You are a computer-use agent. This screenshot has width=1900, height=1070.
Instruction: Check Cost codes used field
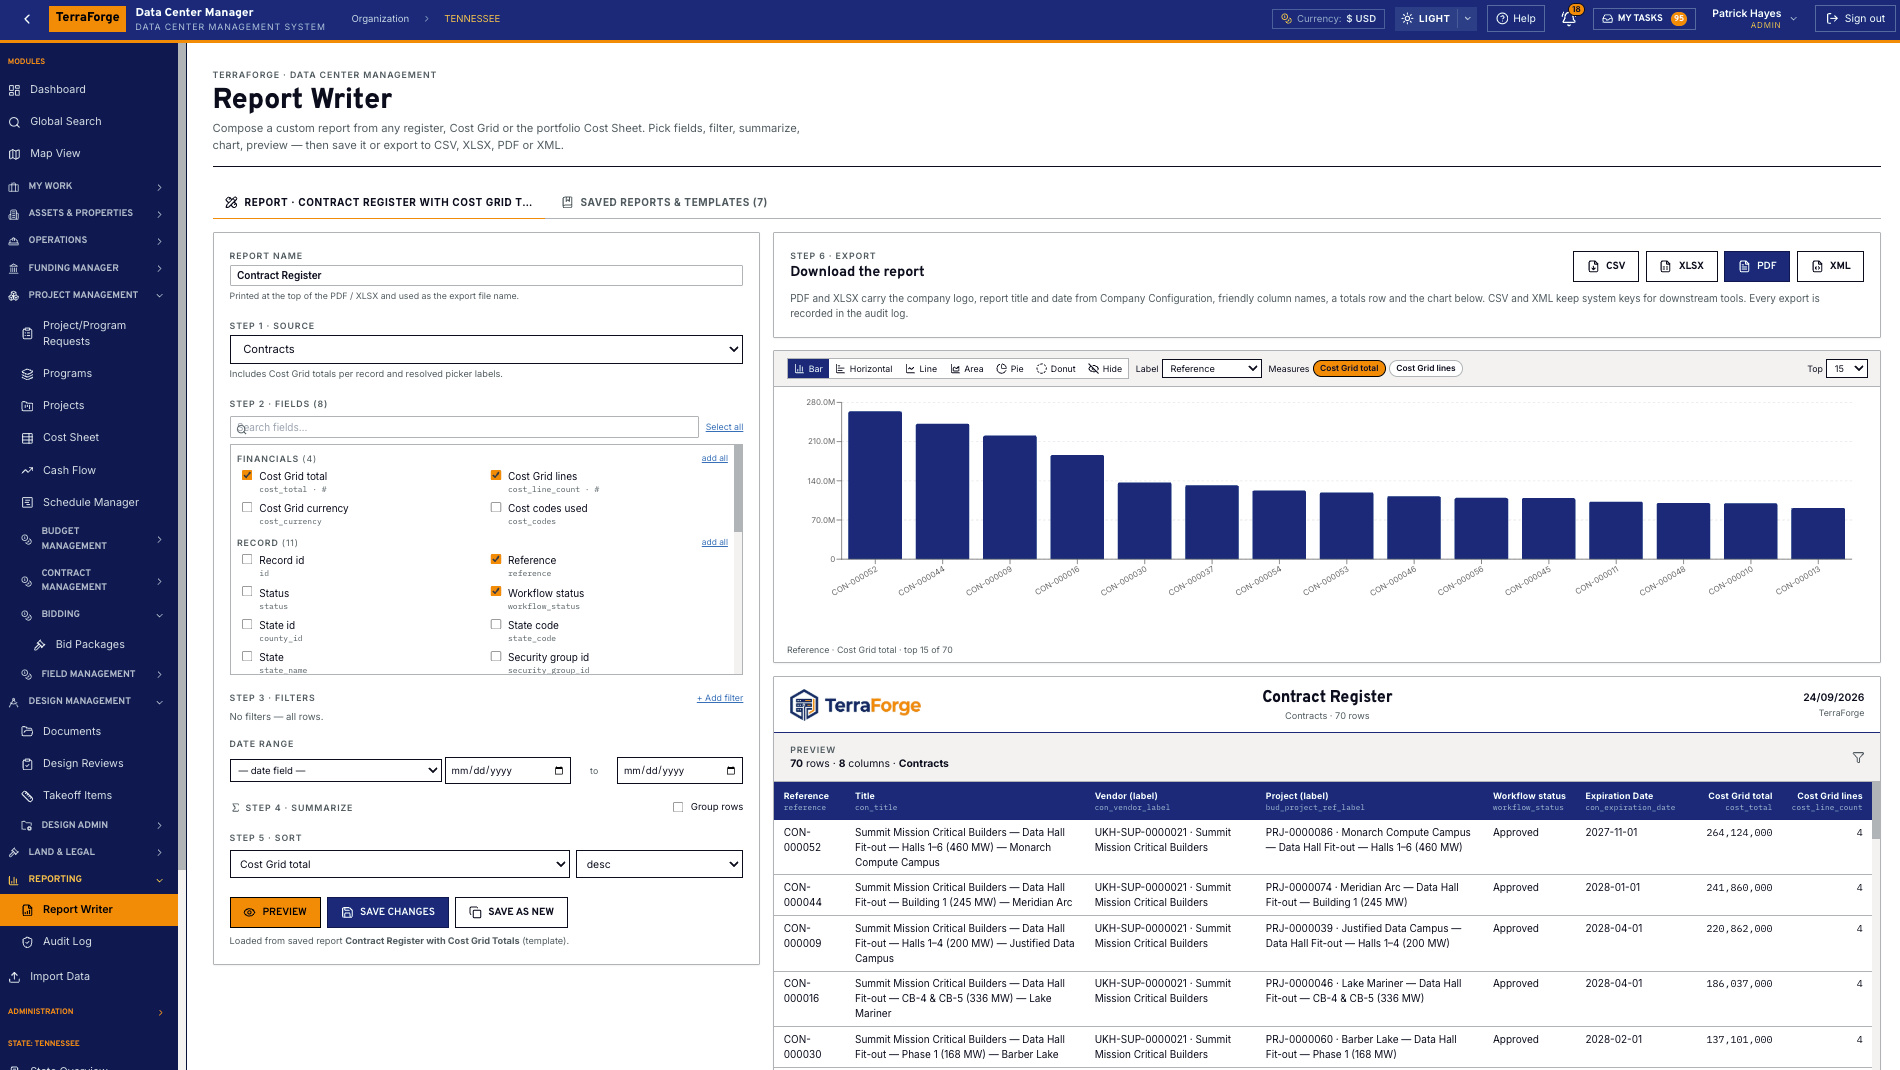tap(496, 508)
